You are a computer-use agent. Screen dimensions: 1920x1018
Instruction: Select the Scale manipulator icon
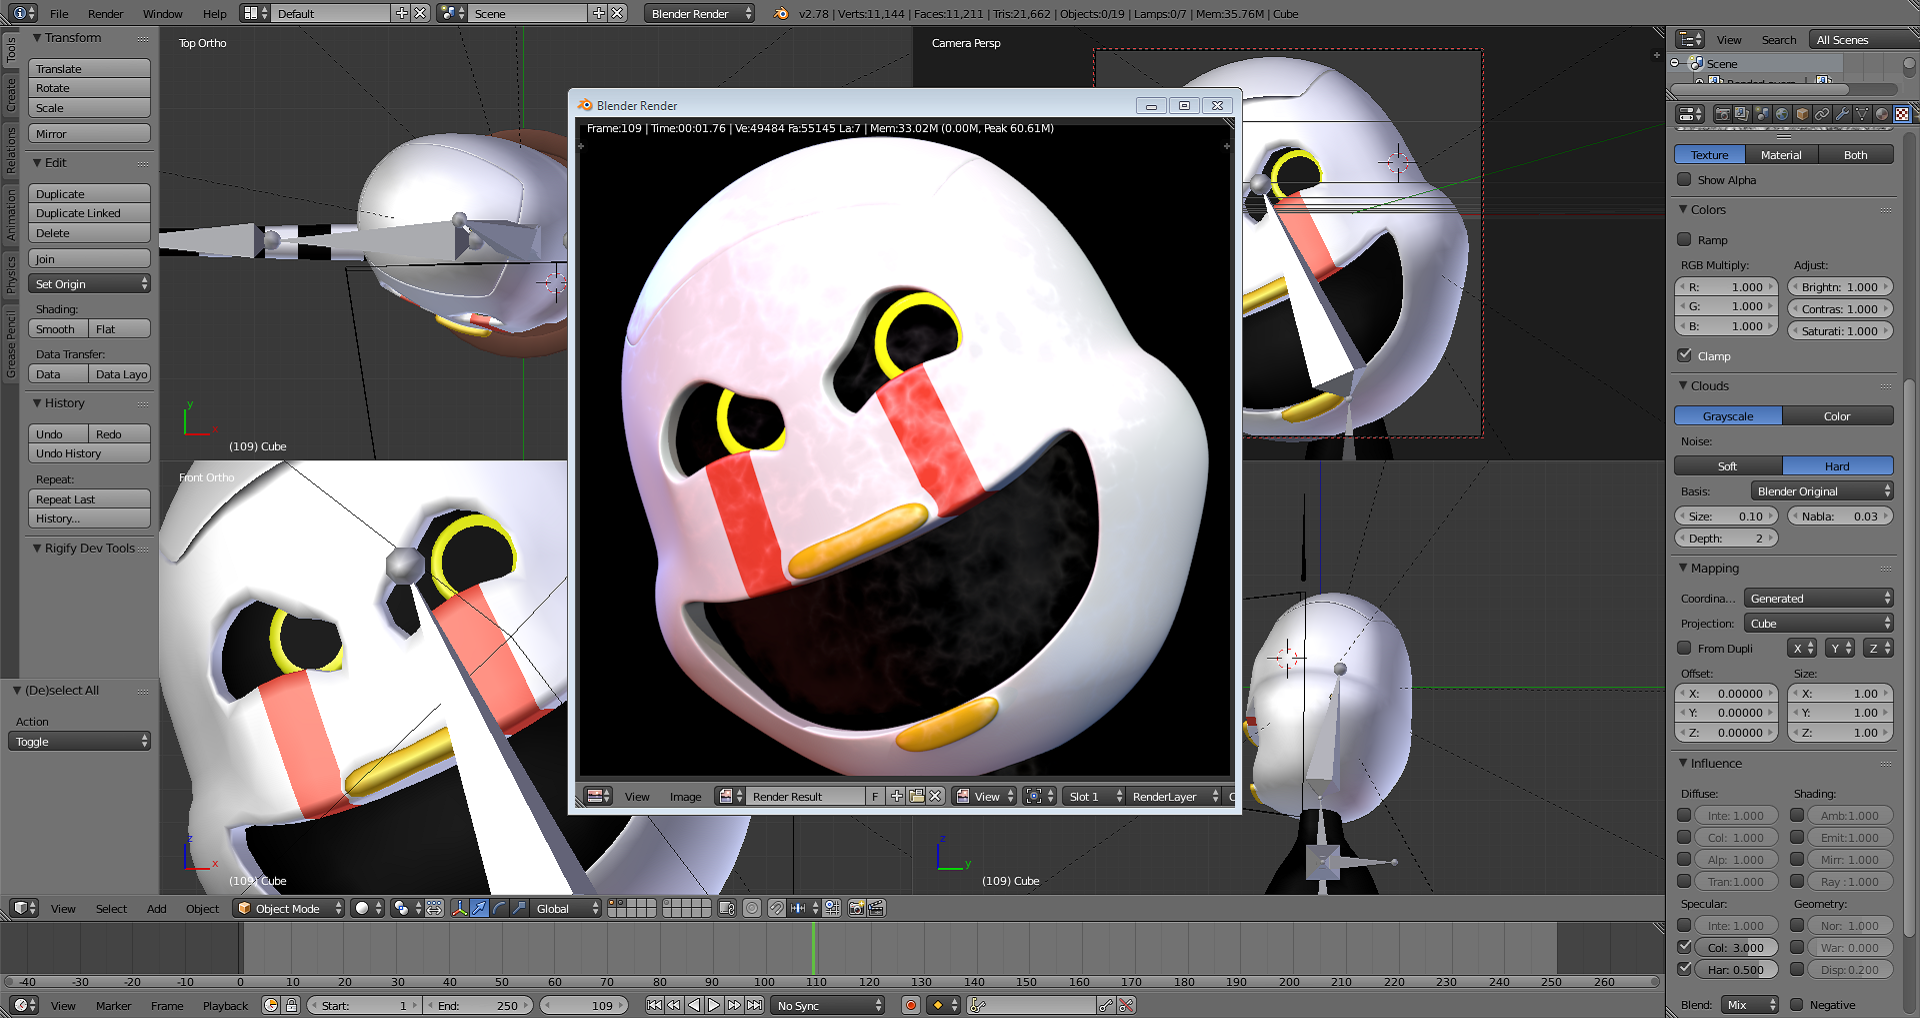click(x=519, y=908)
